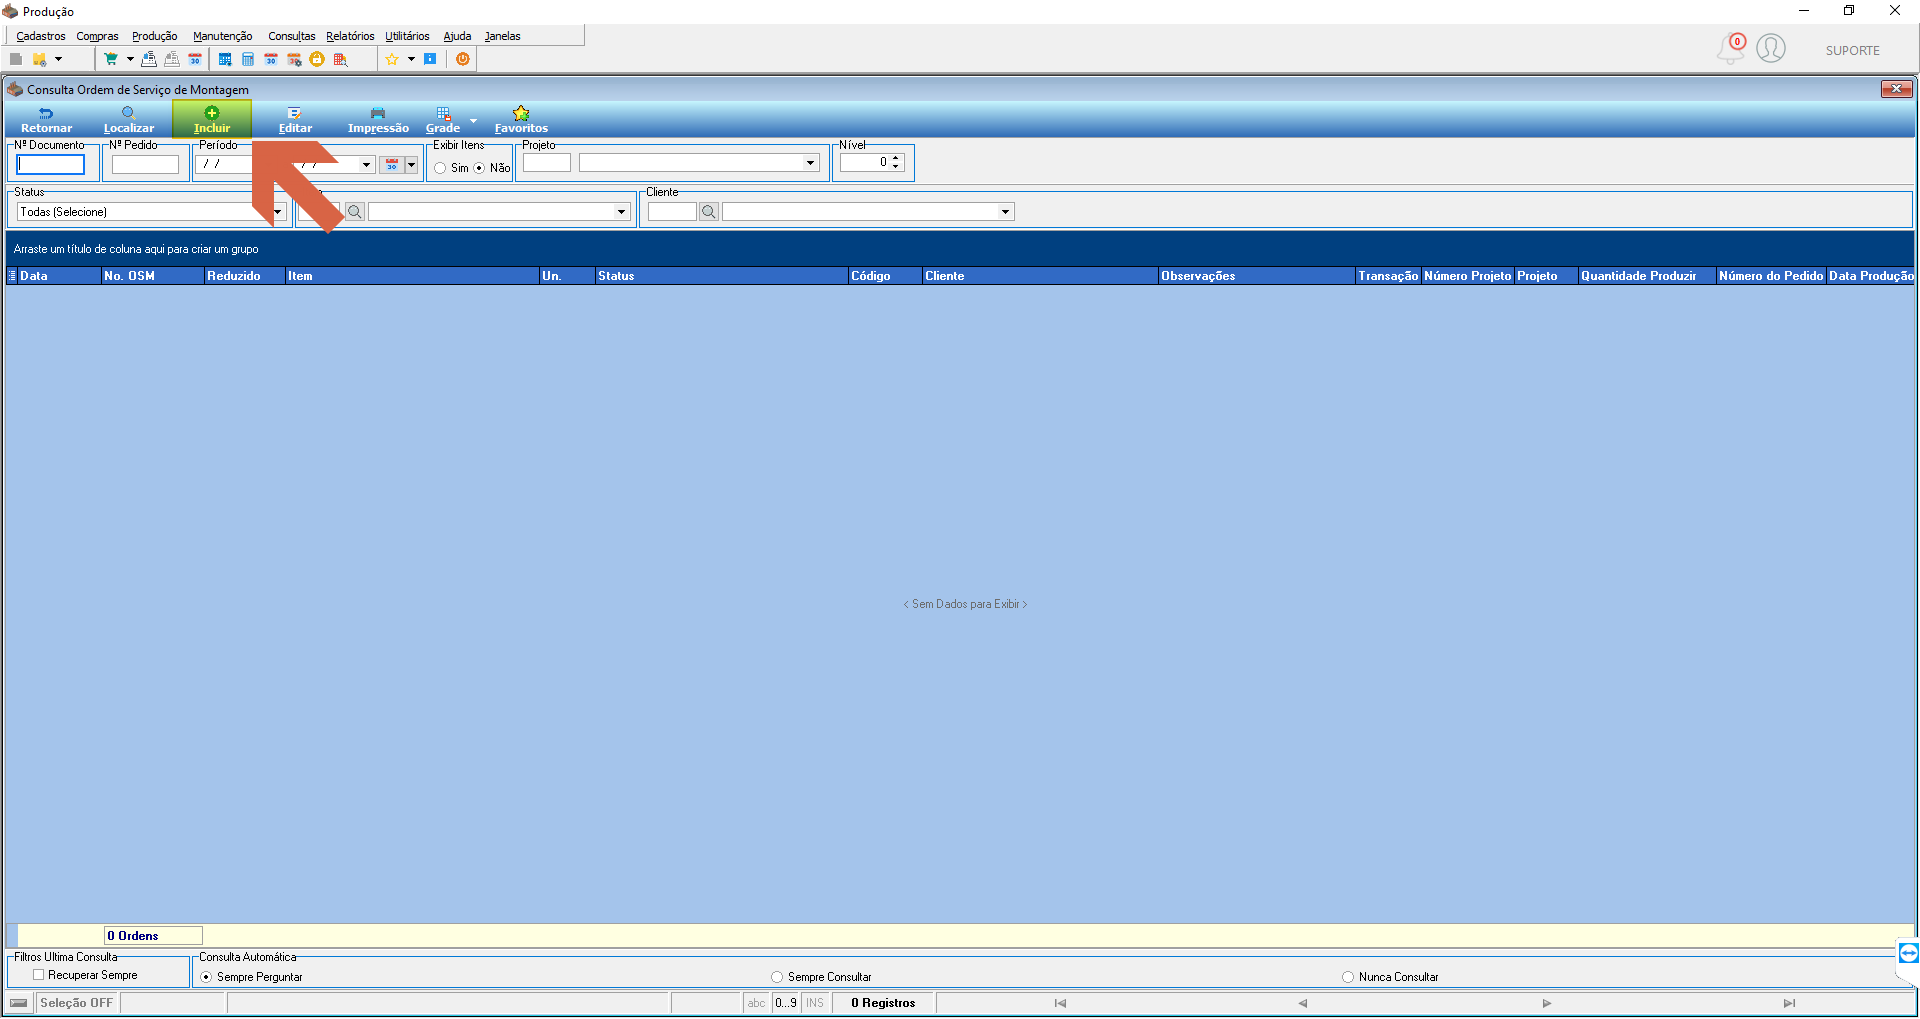
Task: Click the blue cash register toolbar icon
Action: click(x=149, y=59)
